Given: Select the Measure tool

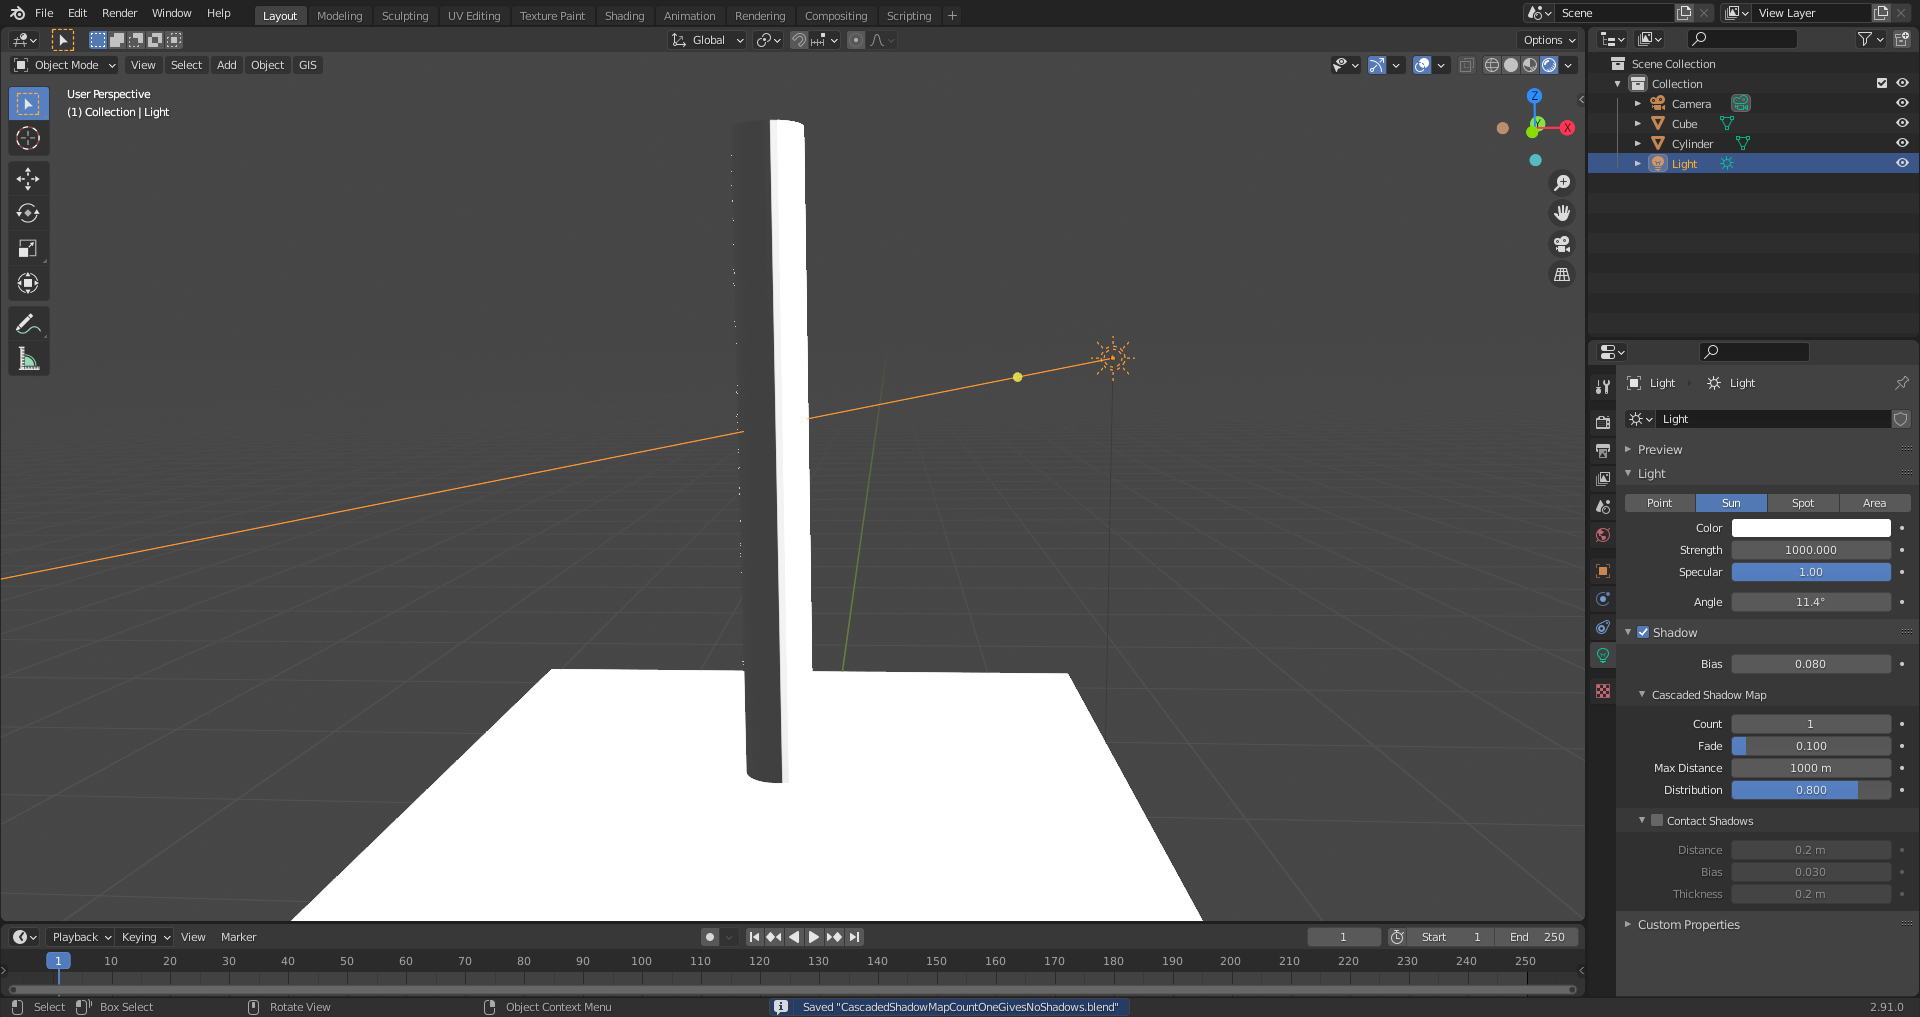Looking at the screenshot, I should coord(28,357).
